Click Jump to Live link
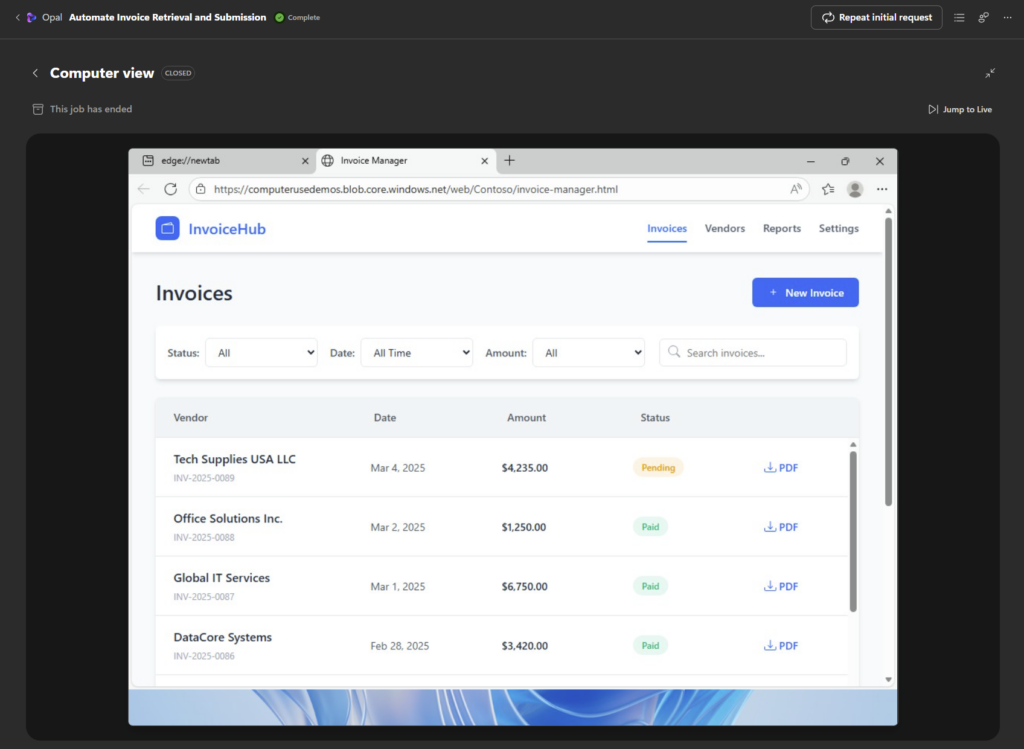 (x=960, y=109)
